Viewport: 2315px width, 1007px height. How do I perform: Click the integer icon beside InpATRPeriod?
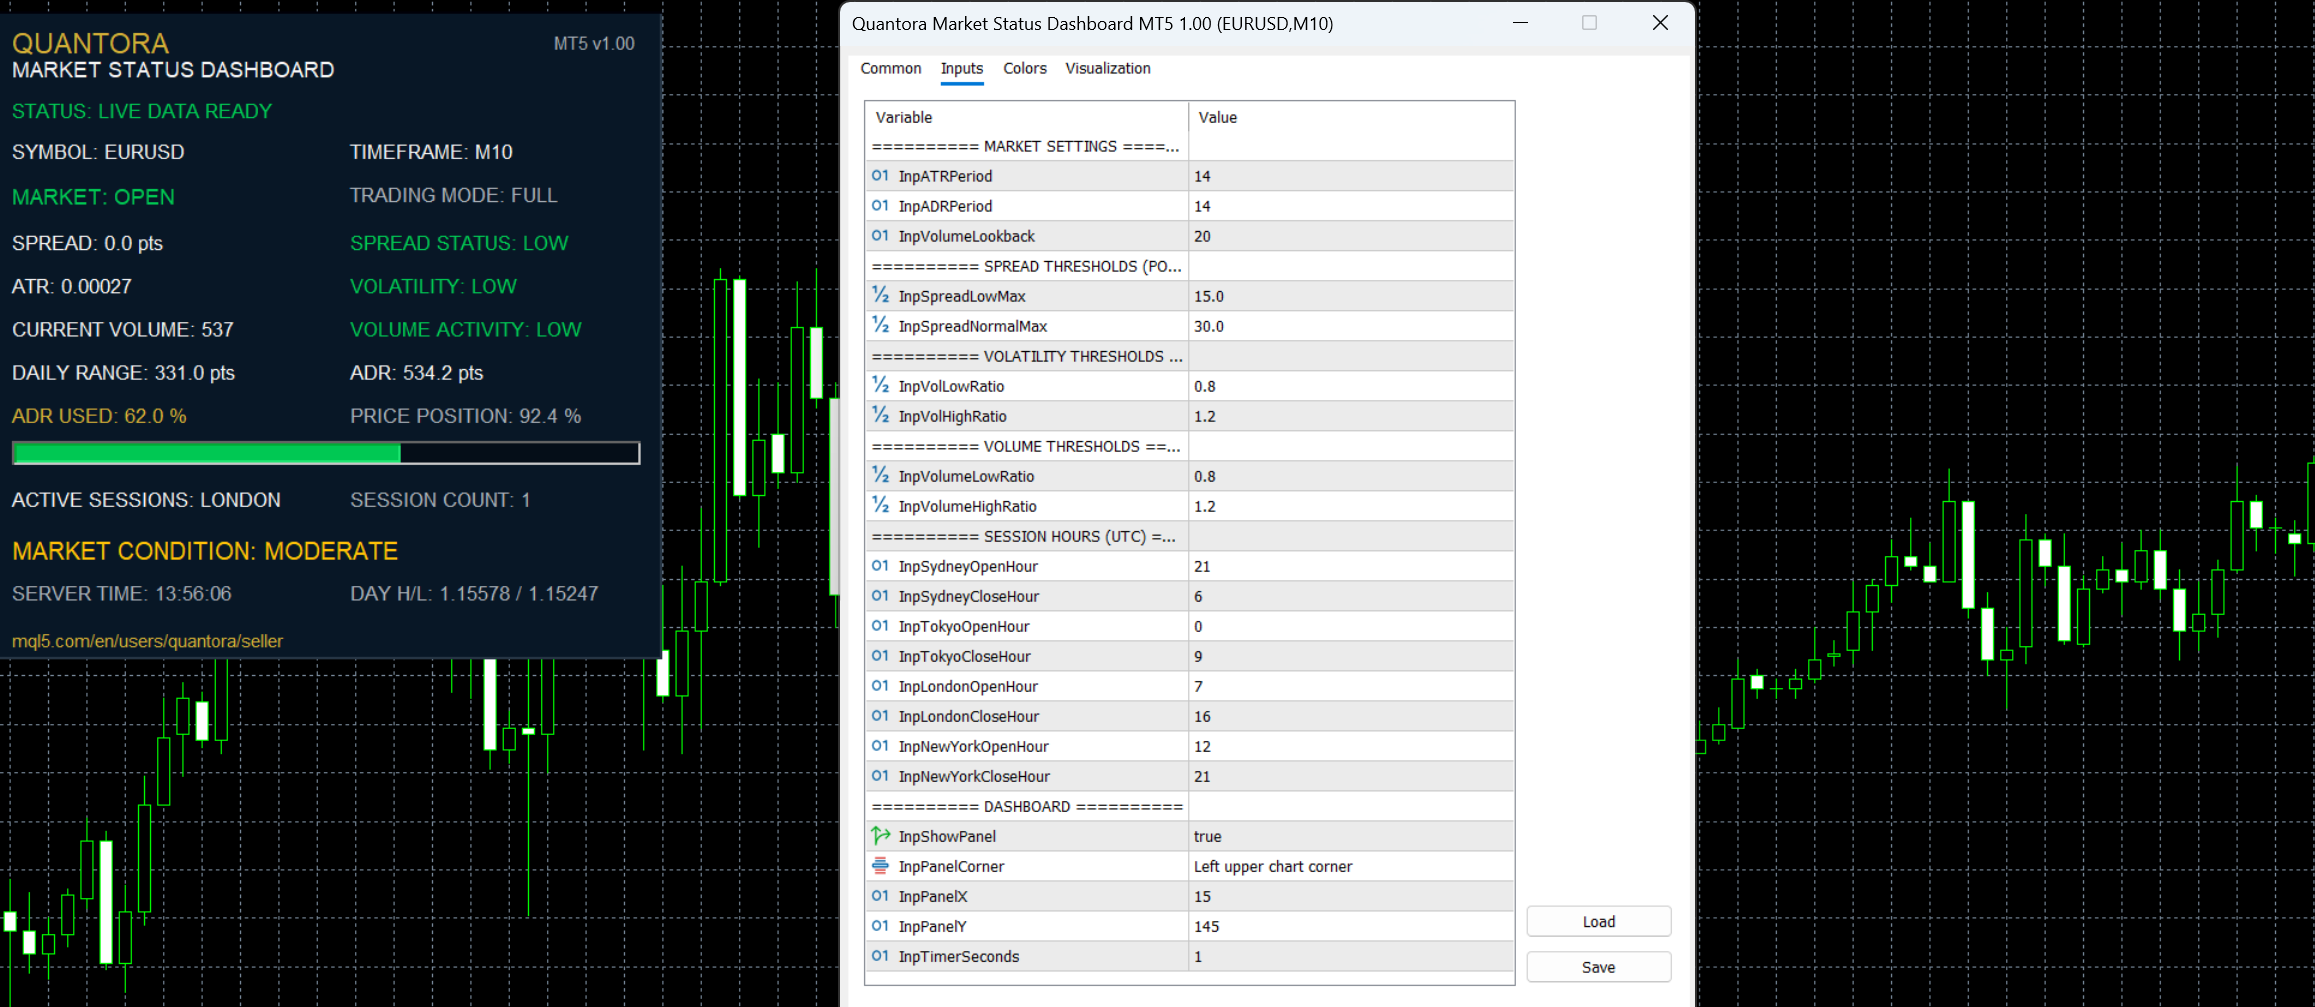pos(880,176)
